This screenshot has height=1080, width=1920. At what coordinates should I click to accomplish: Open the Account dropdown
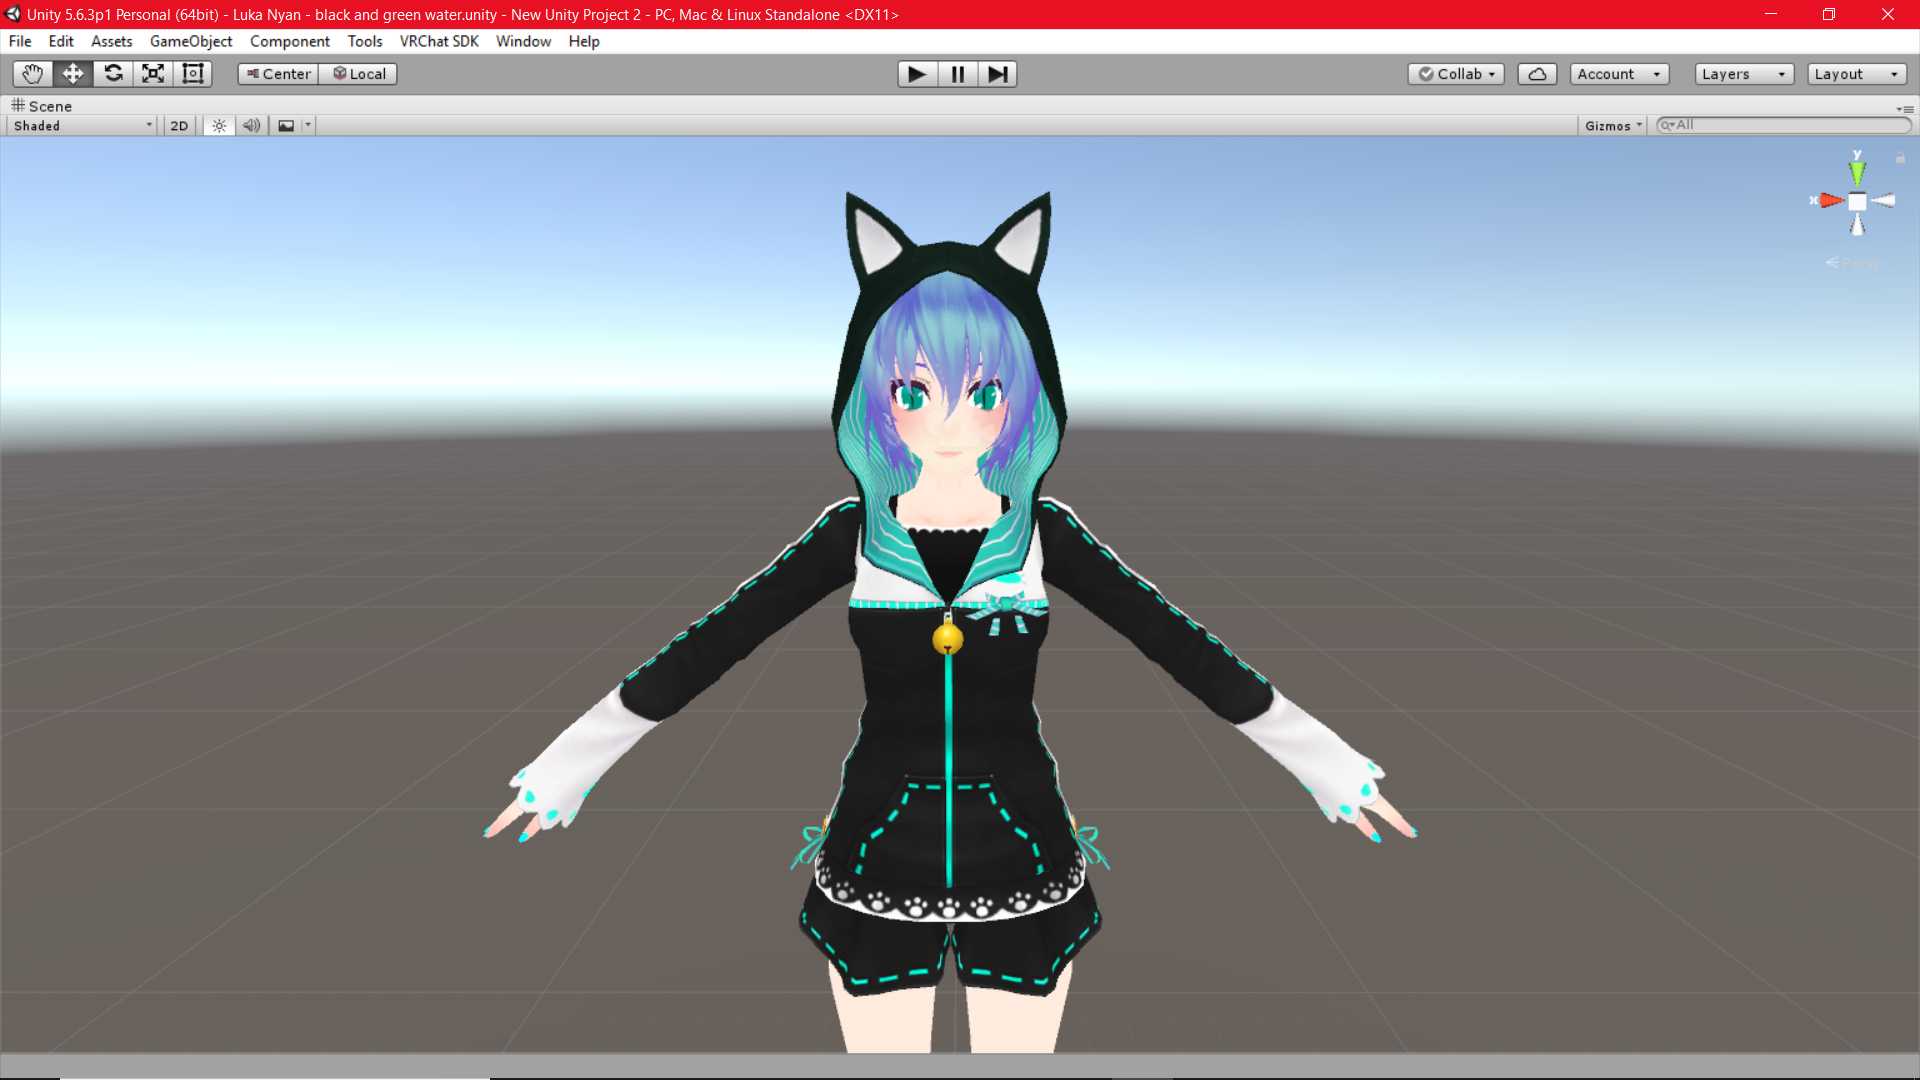click(1618, 73)
